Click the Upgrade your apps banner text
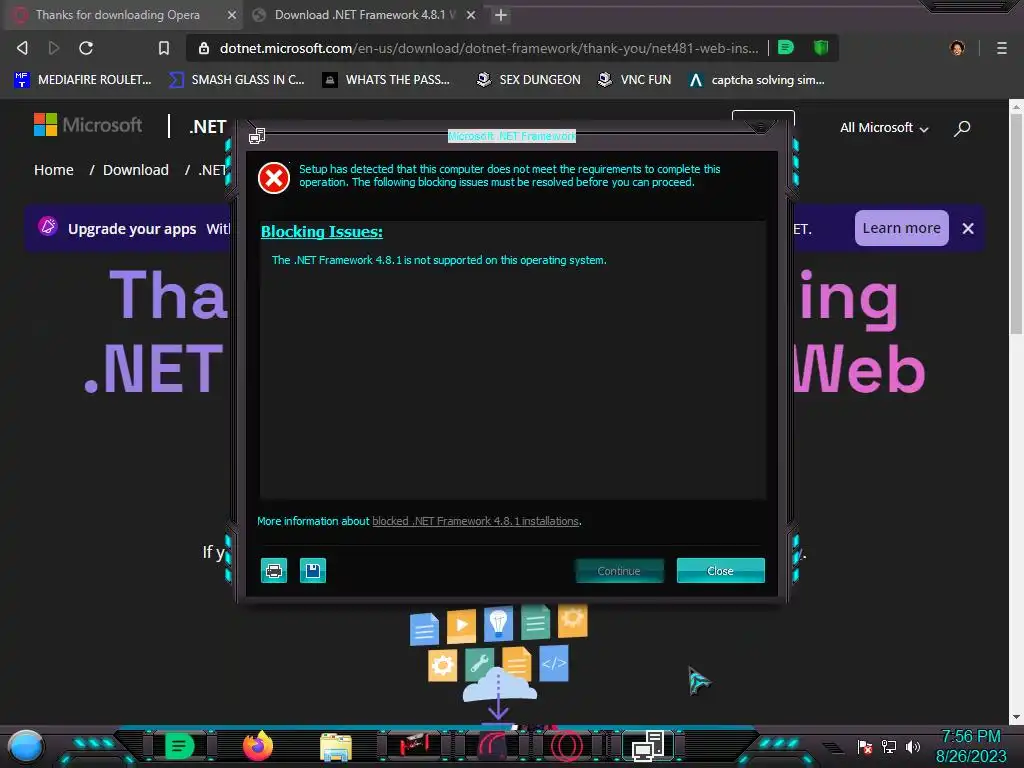 132,229
